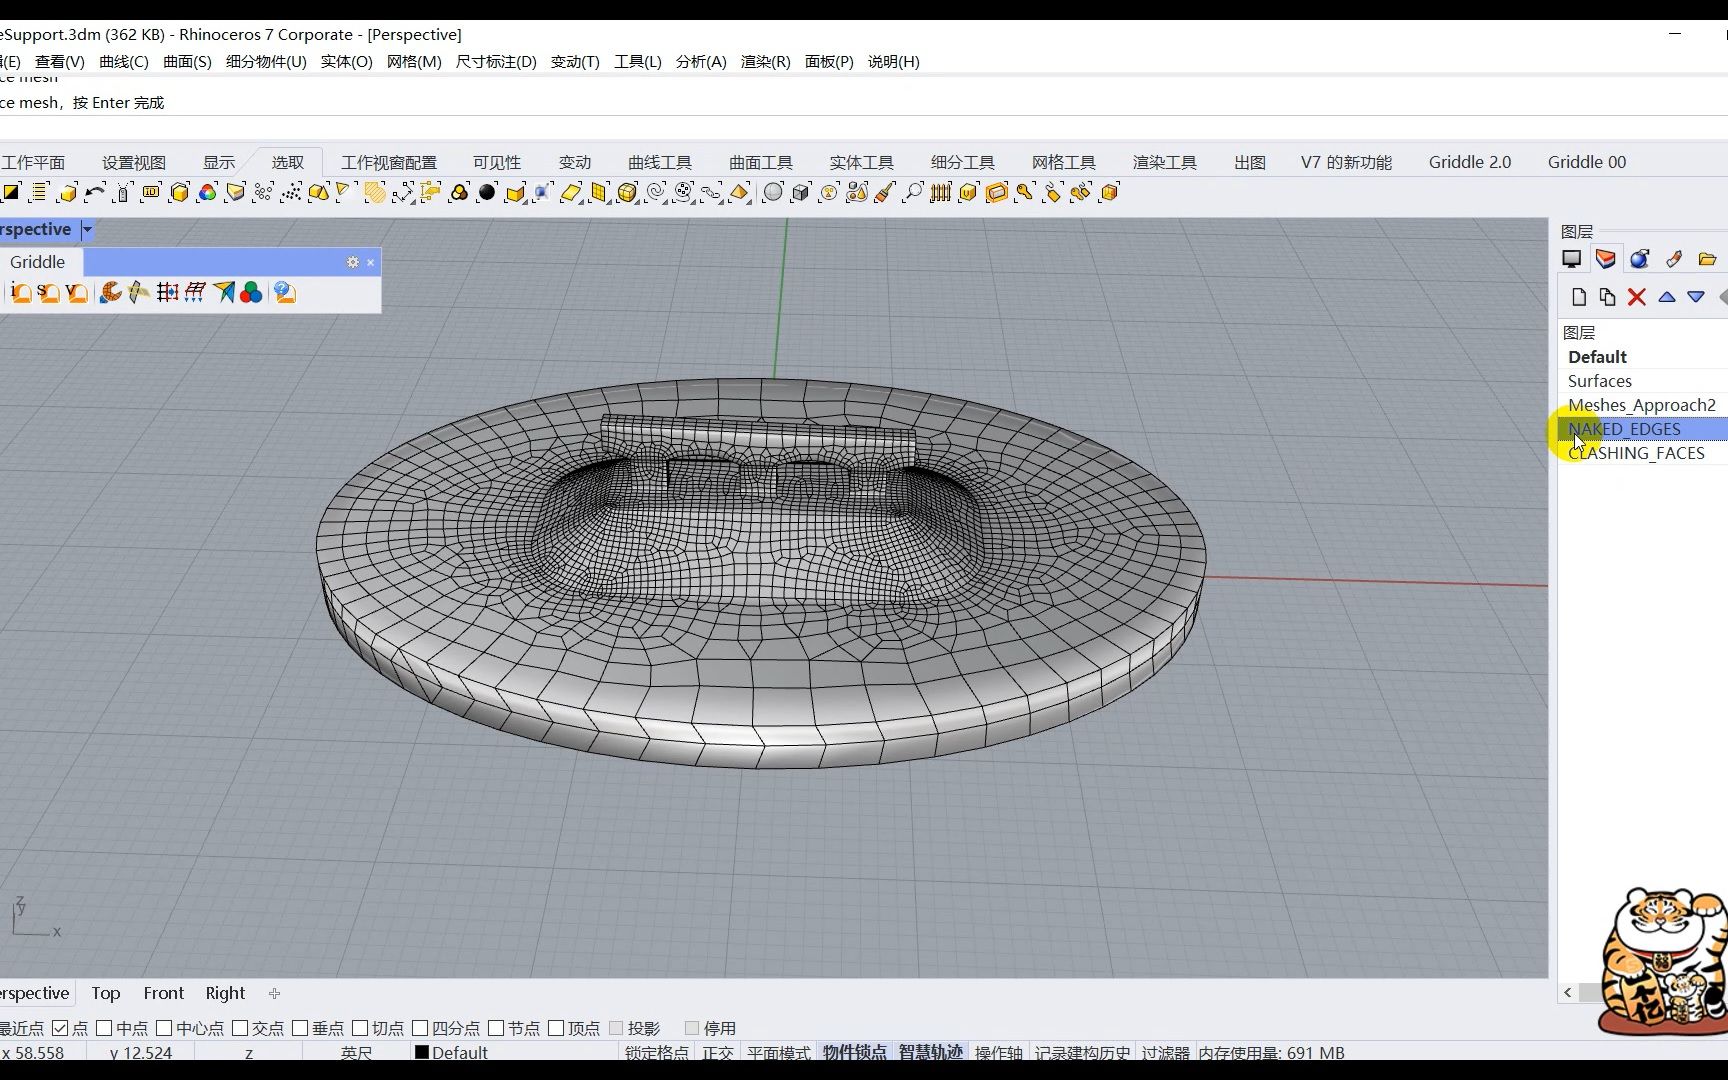The image size is (1728, 1080).
Task: Open the Layers panel tab icon
Action: 1605,260
